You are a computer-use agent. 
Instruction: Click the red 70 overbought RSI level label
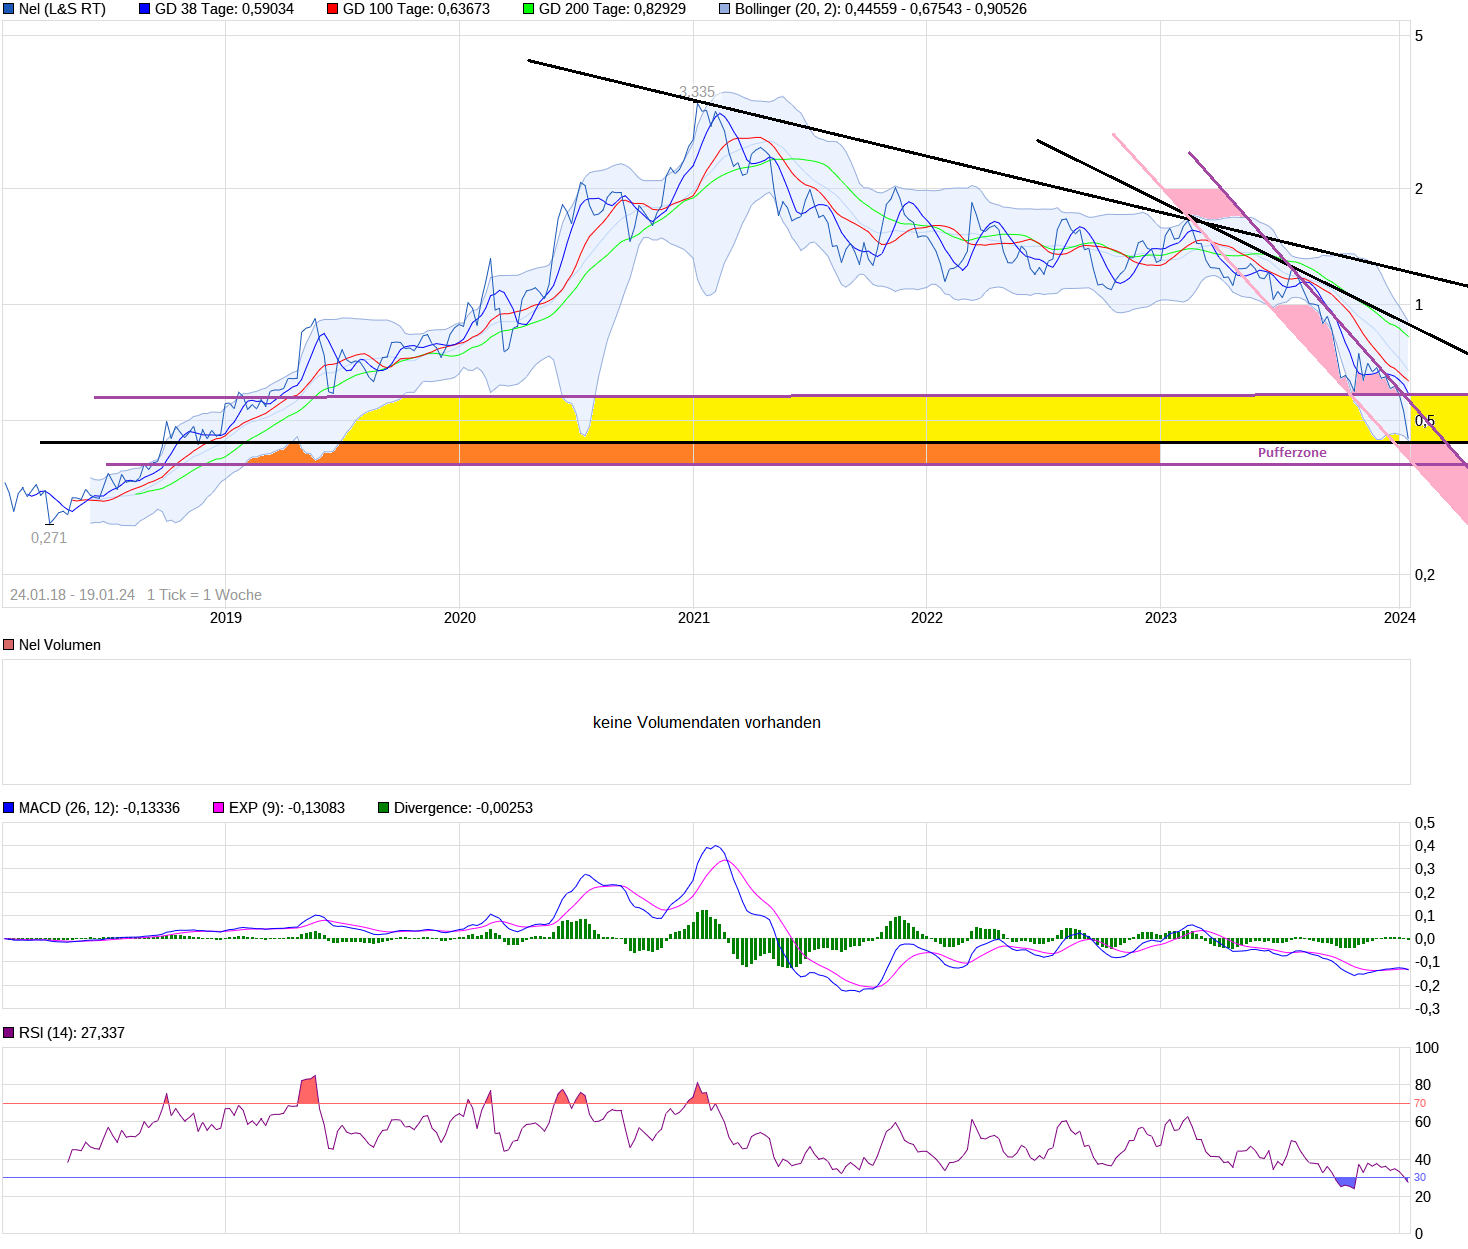tap(1420, 1104)
